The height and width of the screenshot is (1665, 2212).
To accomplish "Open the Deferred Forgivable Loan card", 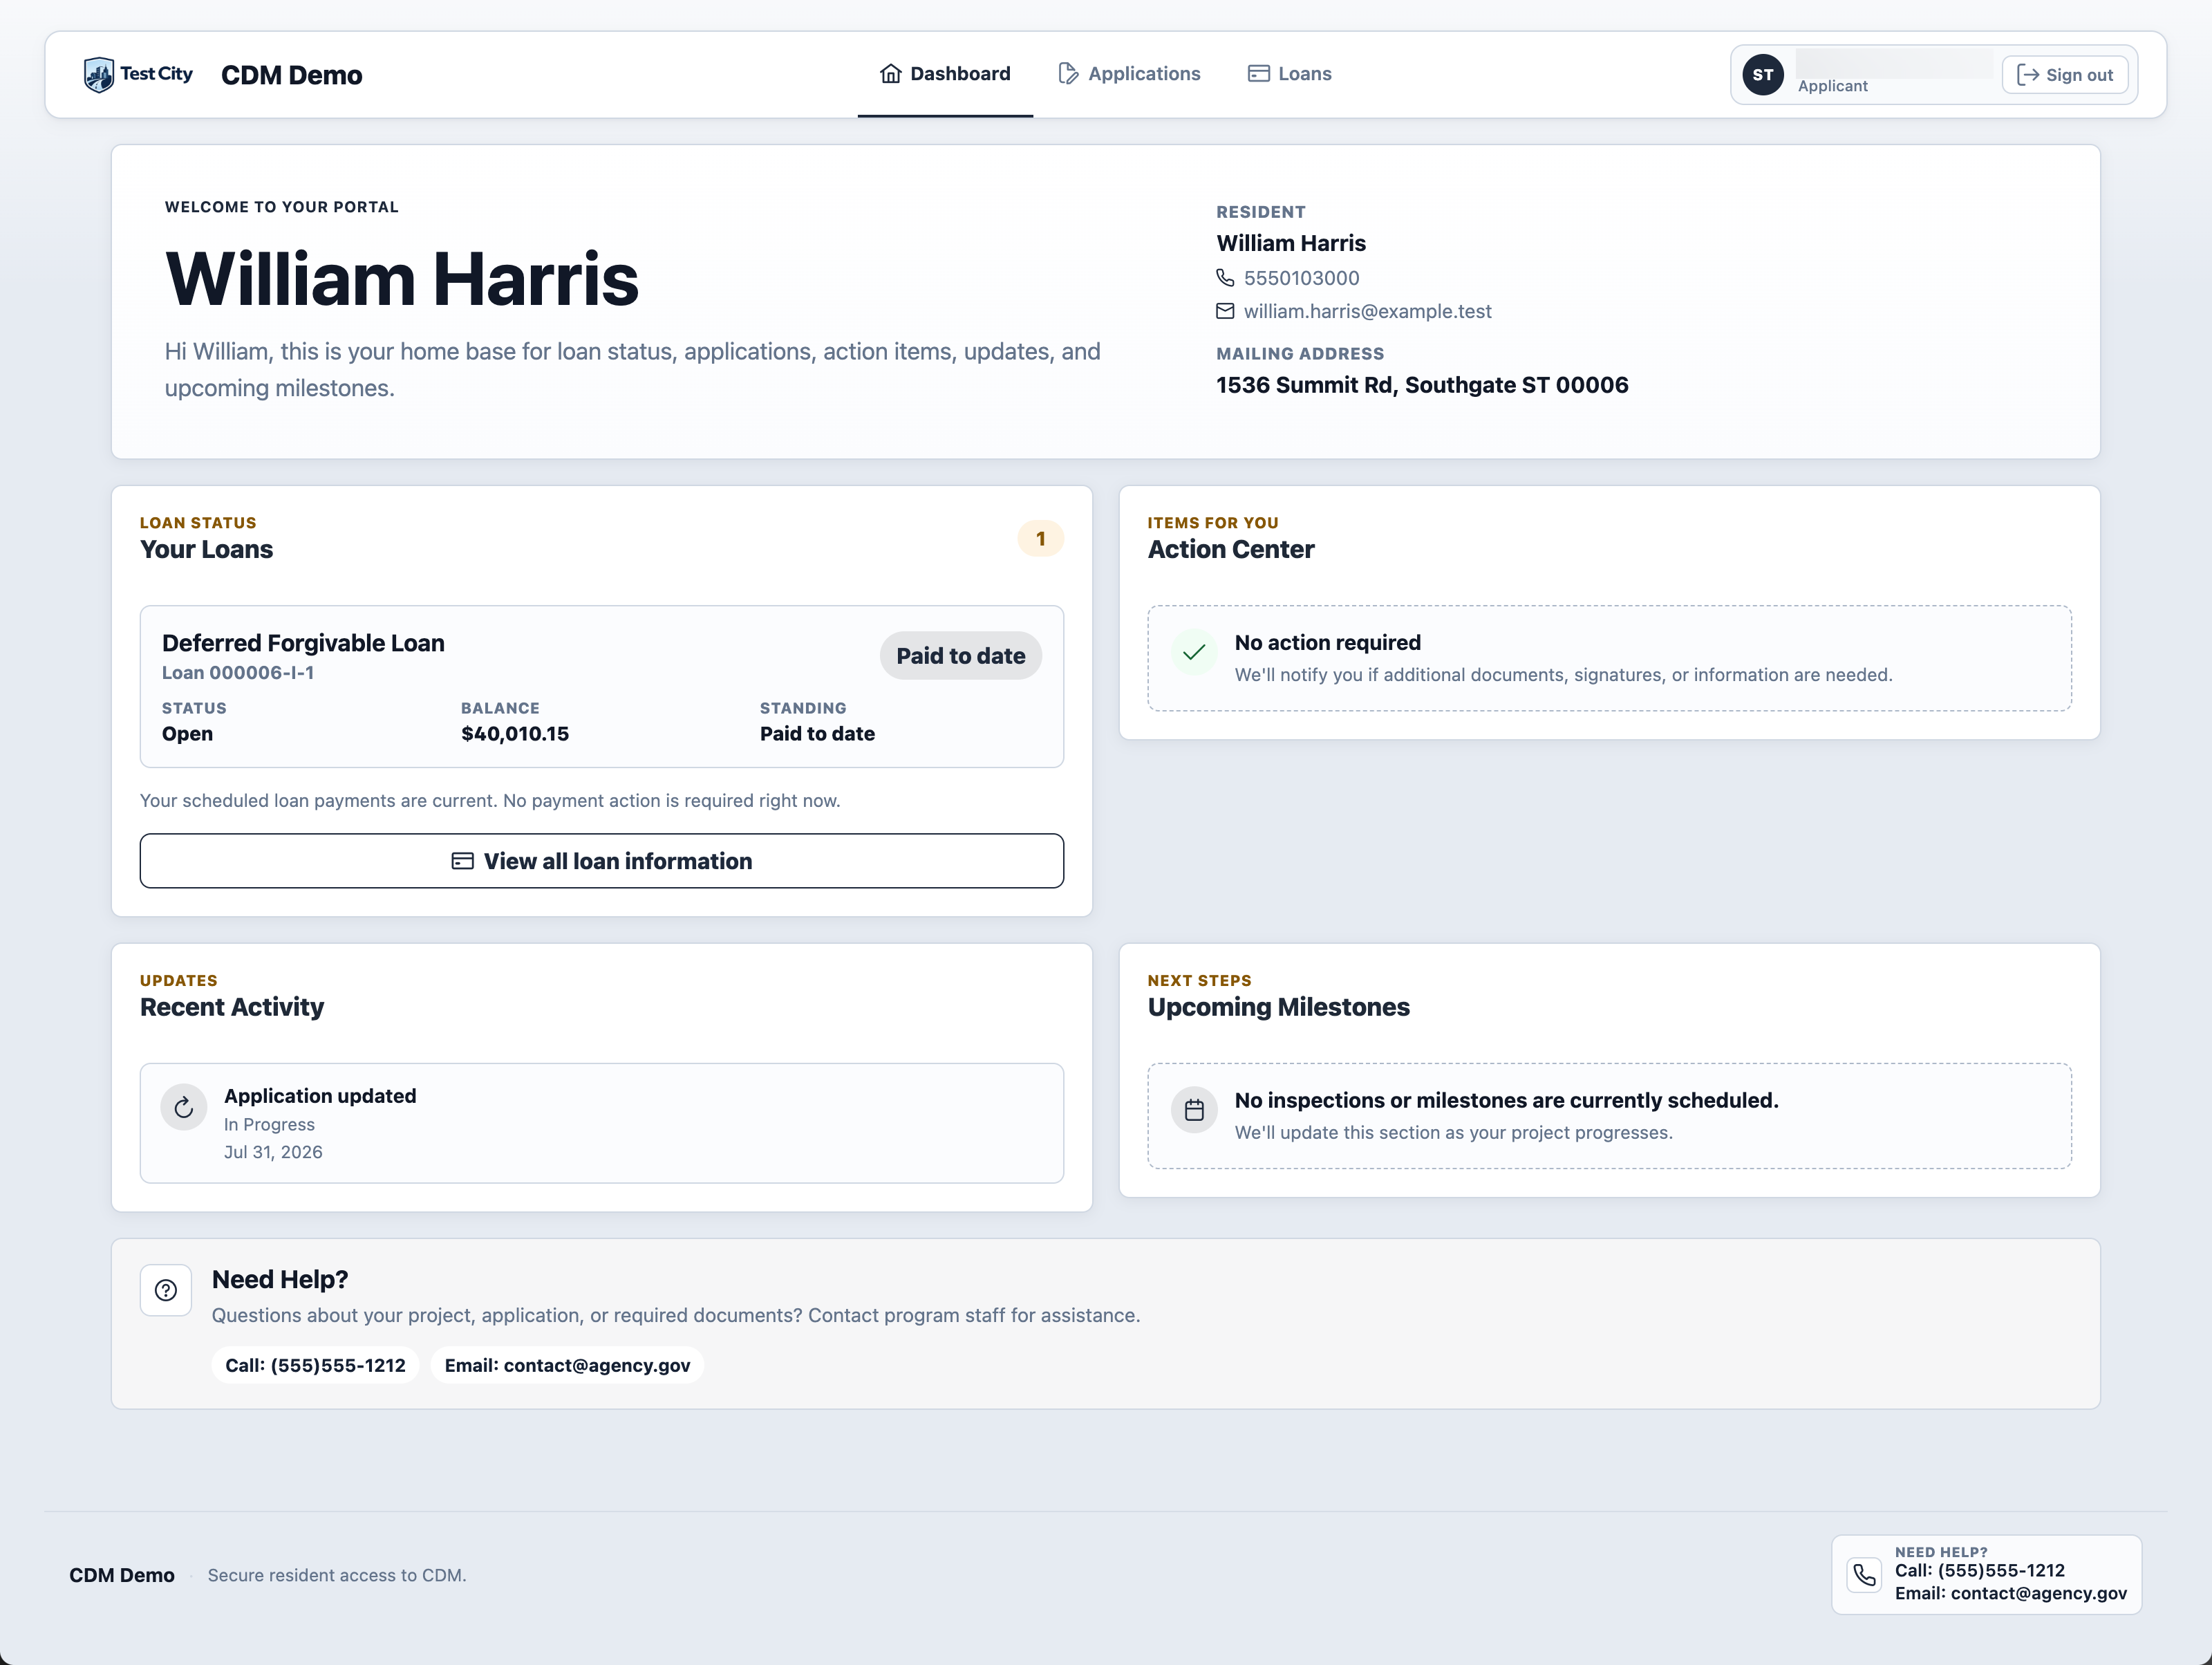I will click(602, 686).
